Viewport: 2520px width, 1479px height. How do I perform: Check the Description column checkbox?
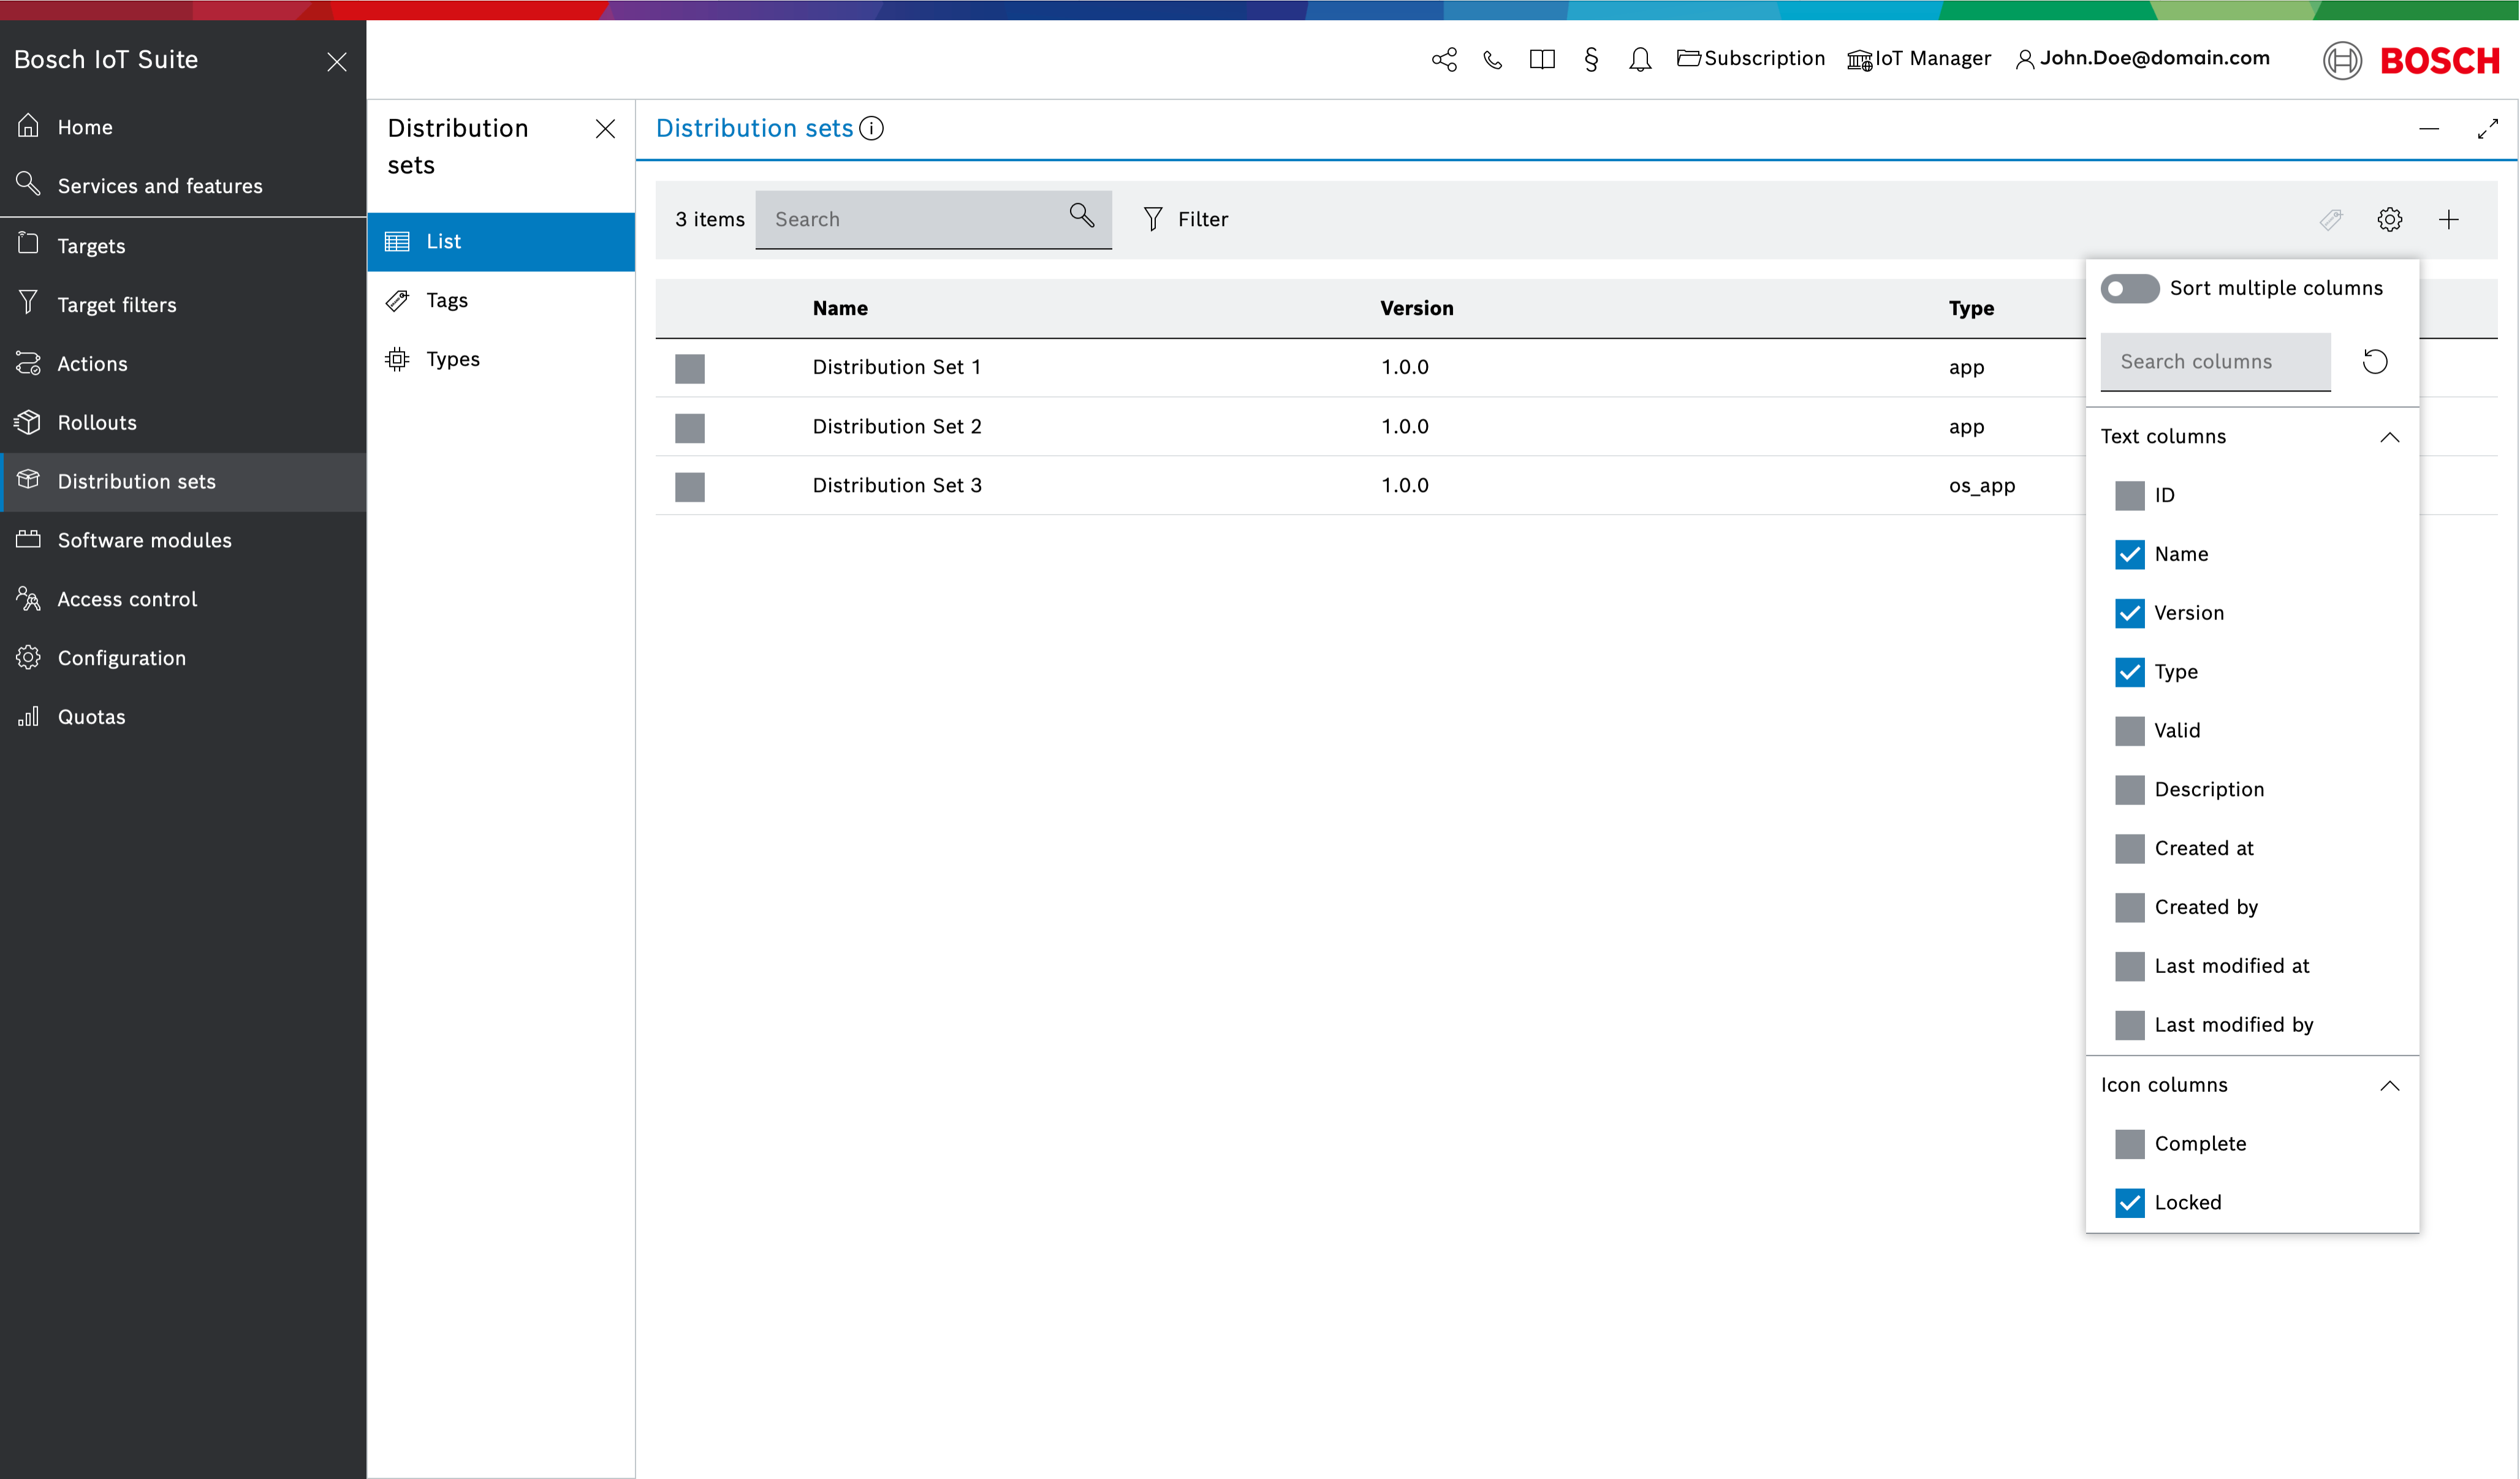tap(2130, 789)
